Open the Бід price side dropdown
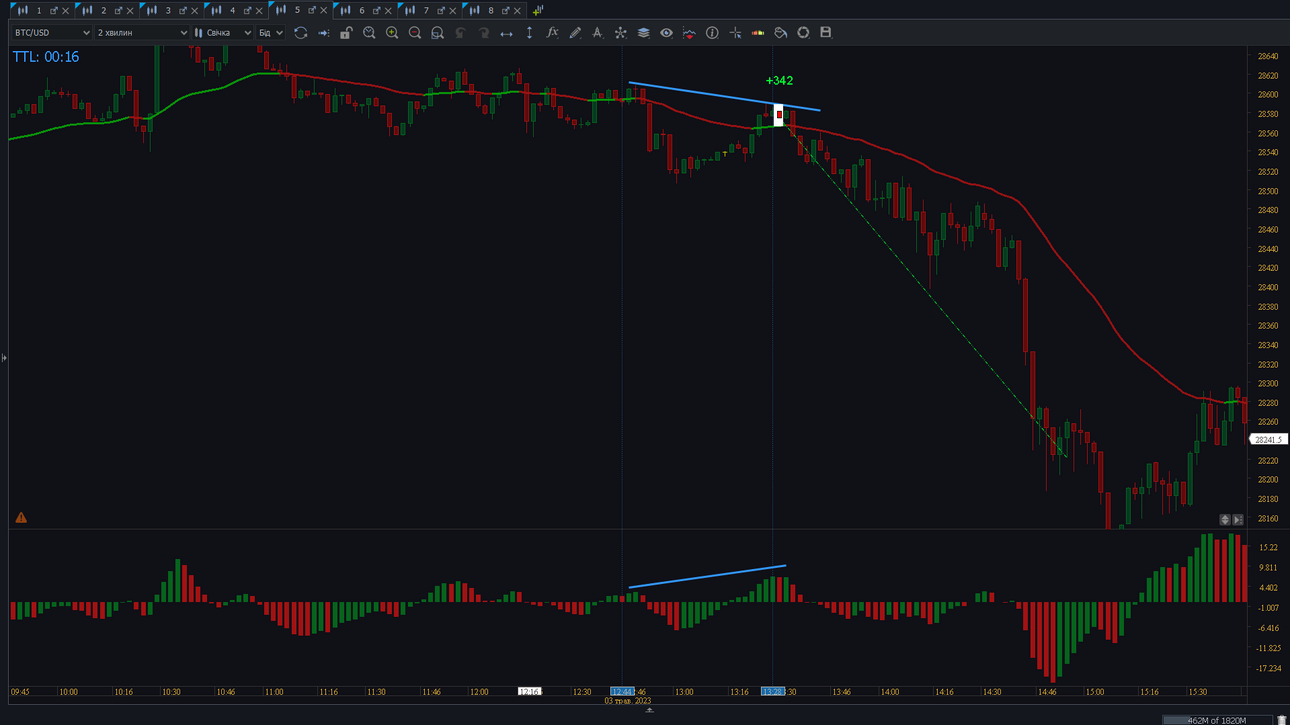Image resolution: width=1290 pixels, height=725 pixels. click(x=271, y=33)
